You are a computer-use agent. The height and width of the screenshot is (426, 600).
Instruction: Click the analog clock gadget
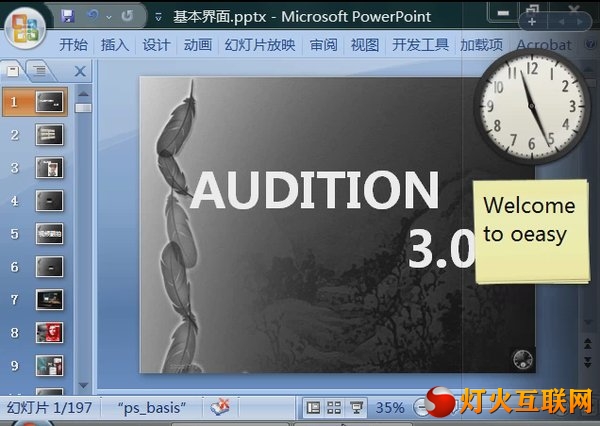click(x=531, y=106)
